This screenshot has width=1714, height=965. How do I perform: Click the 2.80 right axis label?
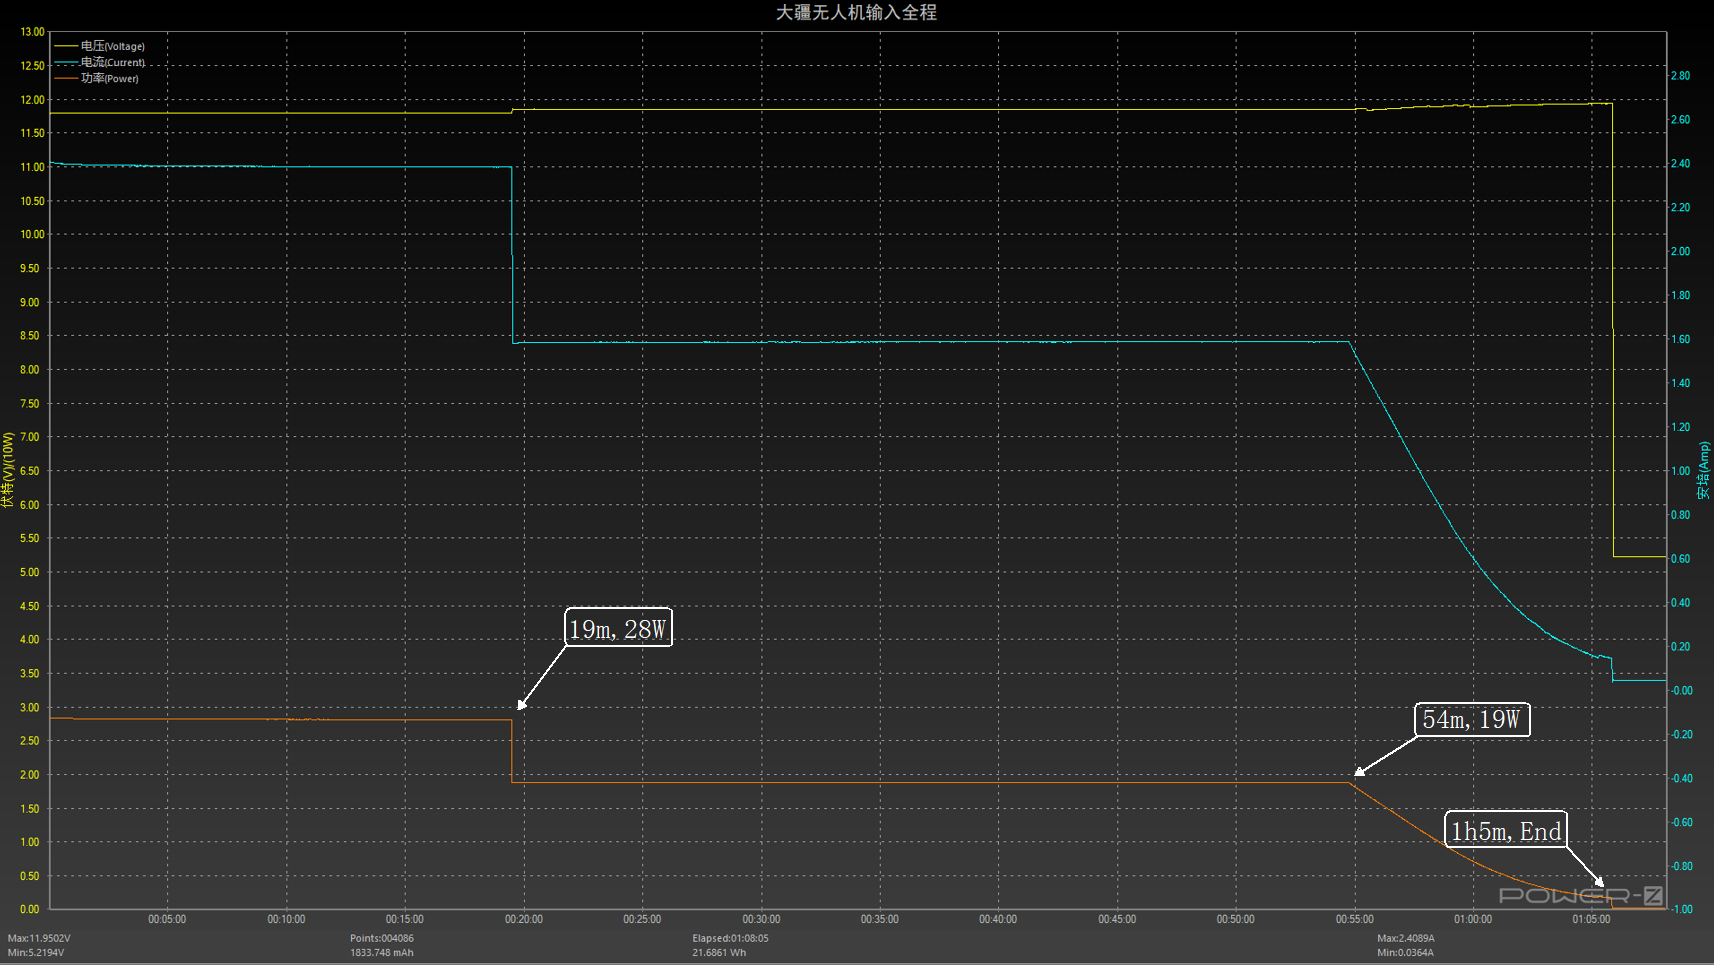point(1681,76)
